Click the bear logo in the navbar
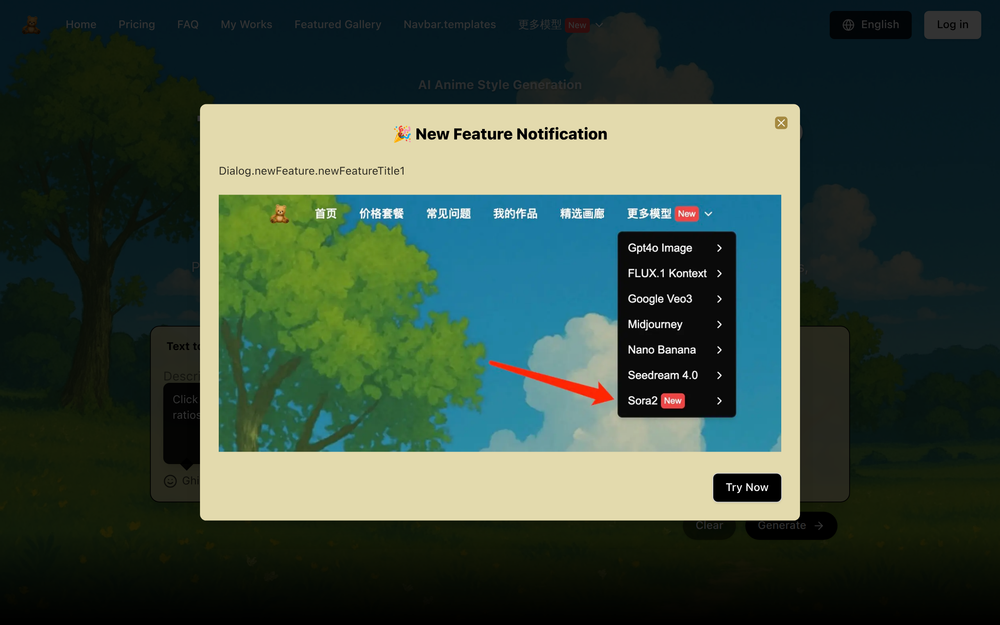Image resolution: width=1000 pixels, height=625 pixels. click(x=31, y=25)
